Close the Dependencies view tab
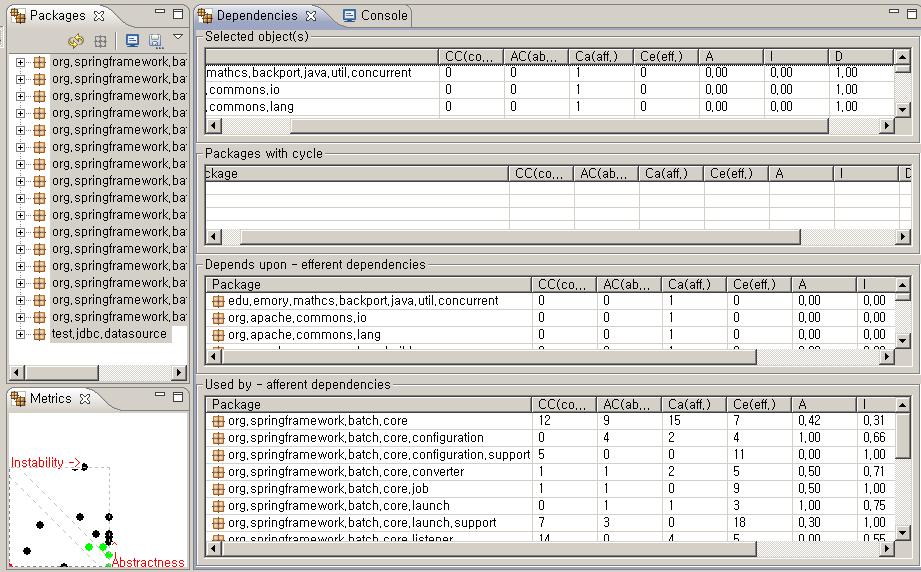The image size is (921, 572). click(x=311, y=16)
